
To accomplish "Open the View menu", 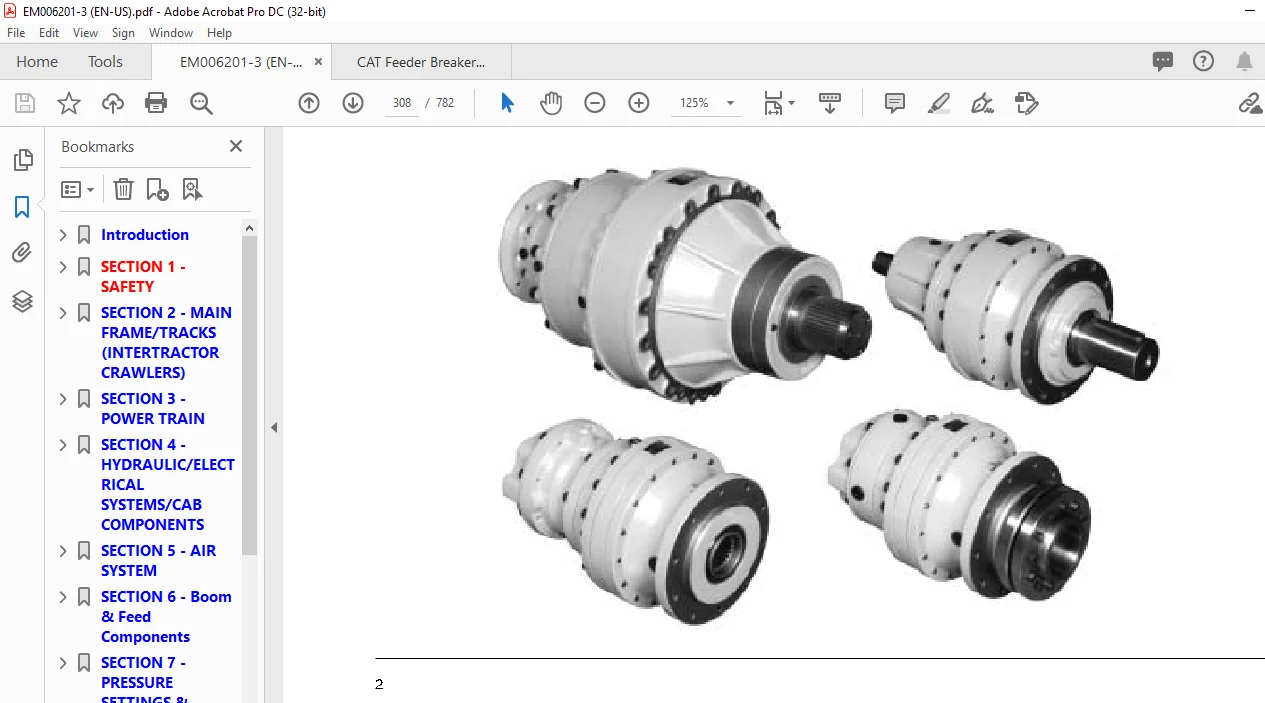I will (x=85, y=33).
